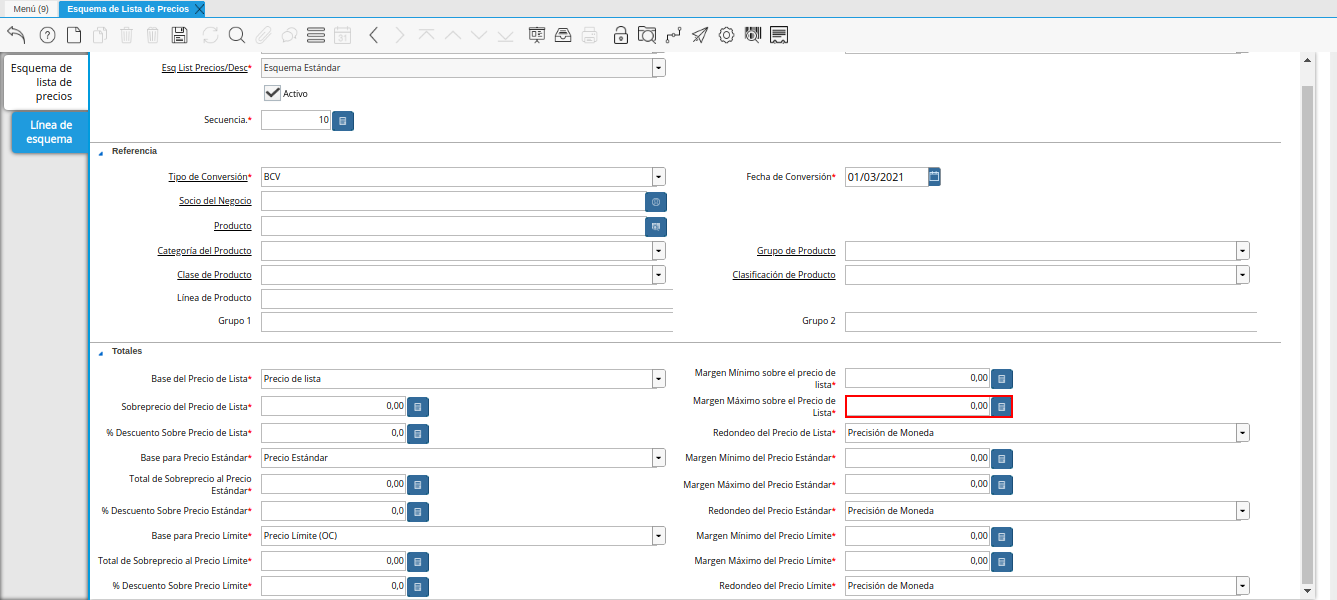Click the settings gear icon in the toolbar
Screen dimensions: 1337x600
[726, 35]
